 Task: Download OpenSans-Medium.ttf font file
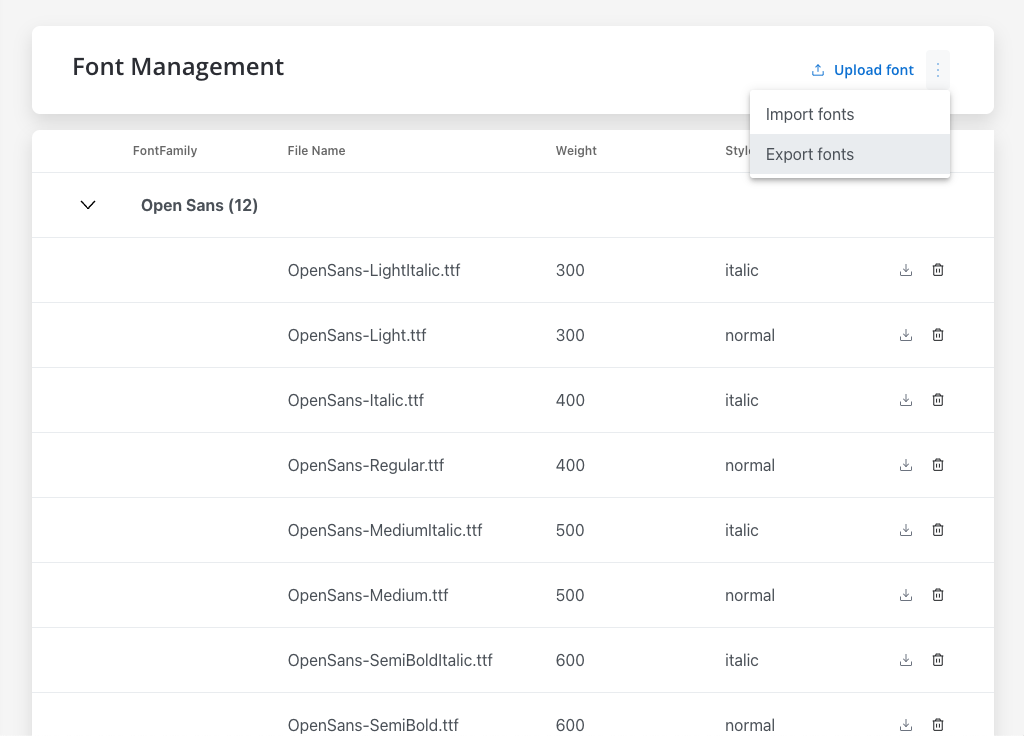[x=906, y=595]
